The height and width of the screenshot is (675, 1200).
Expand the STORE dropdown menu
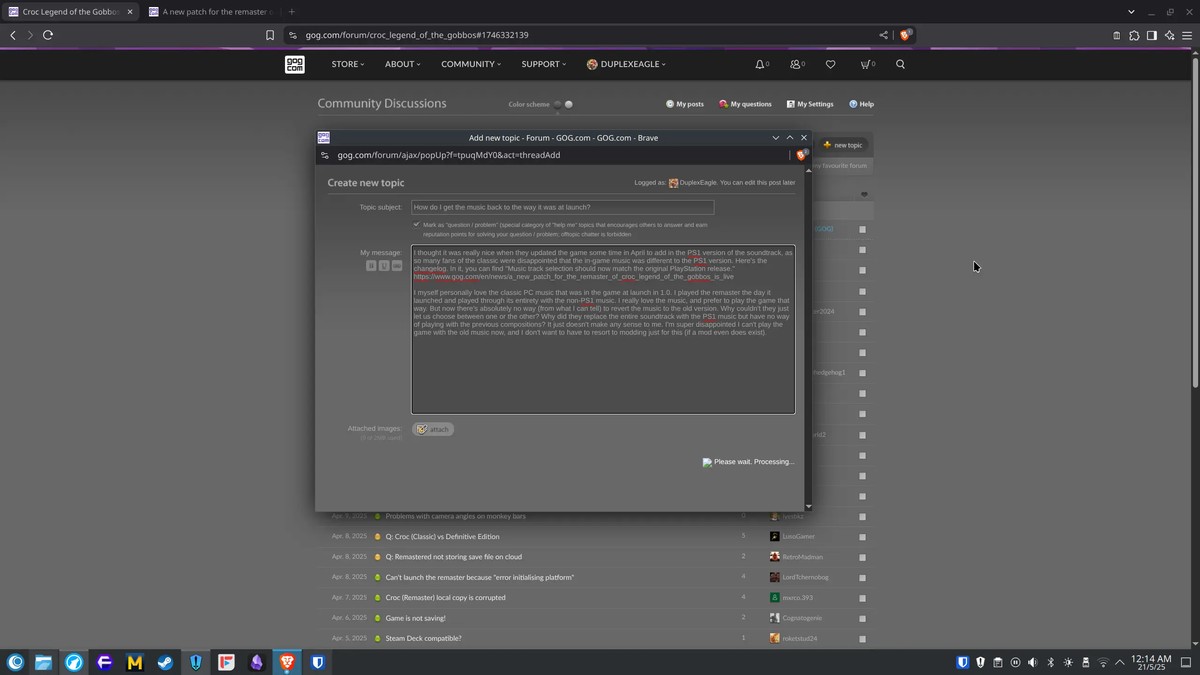[347, 64]
